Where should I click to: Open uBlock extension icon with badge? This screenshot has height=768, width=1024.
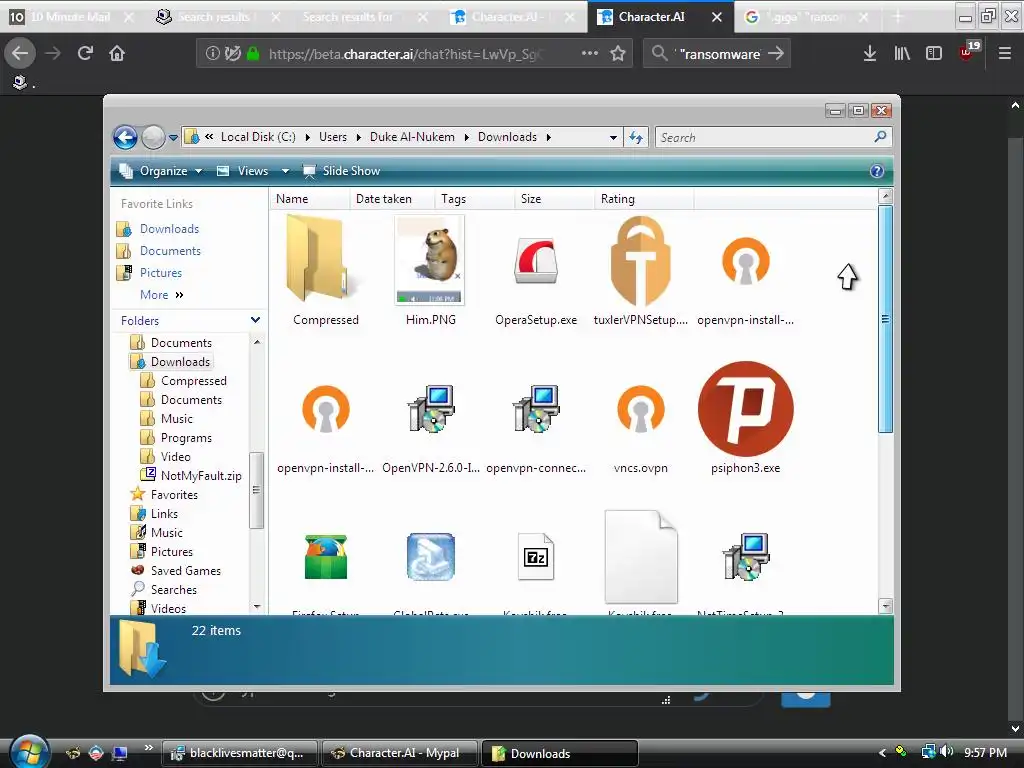pyautogui.click(x=968, y=52)
